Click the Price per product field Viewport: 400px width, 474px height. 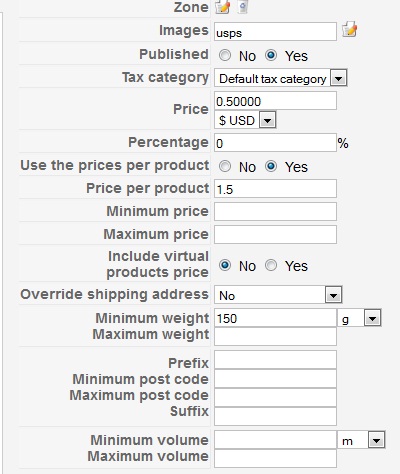(x=275, y=189)
